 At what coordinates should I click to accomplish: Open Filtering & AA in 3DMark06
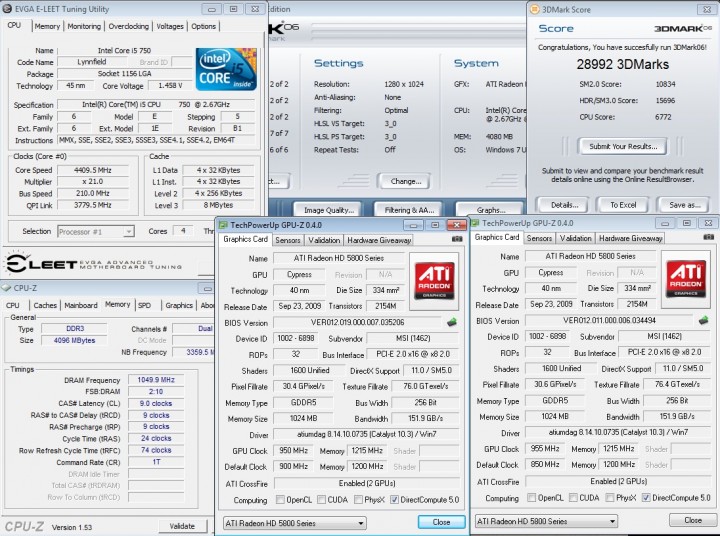[409, 210]
